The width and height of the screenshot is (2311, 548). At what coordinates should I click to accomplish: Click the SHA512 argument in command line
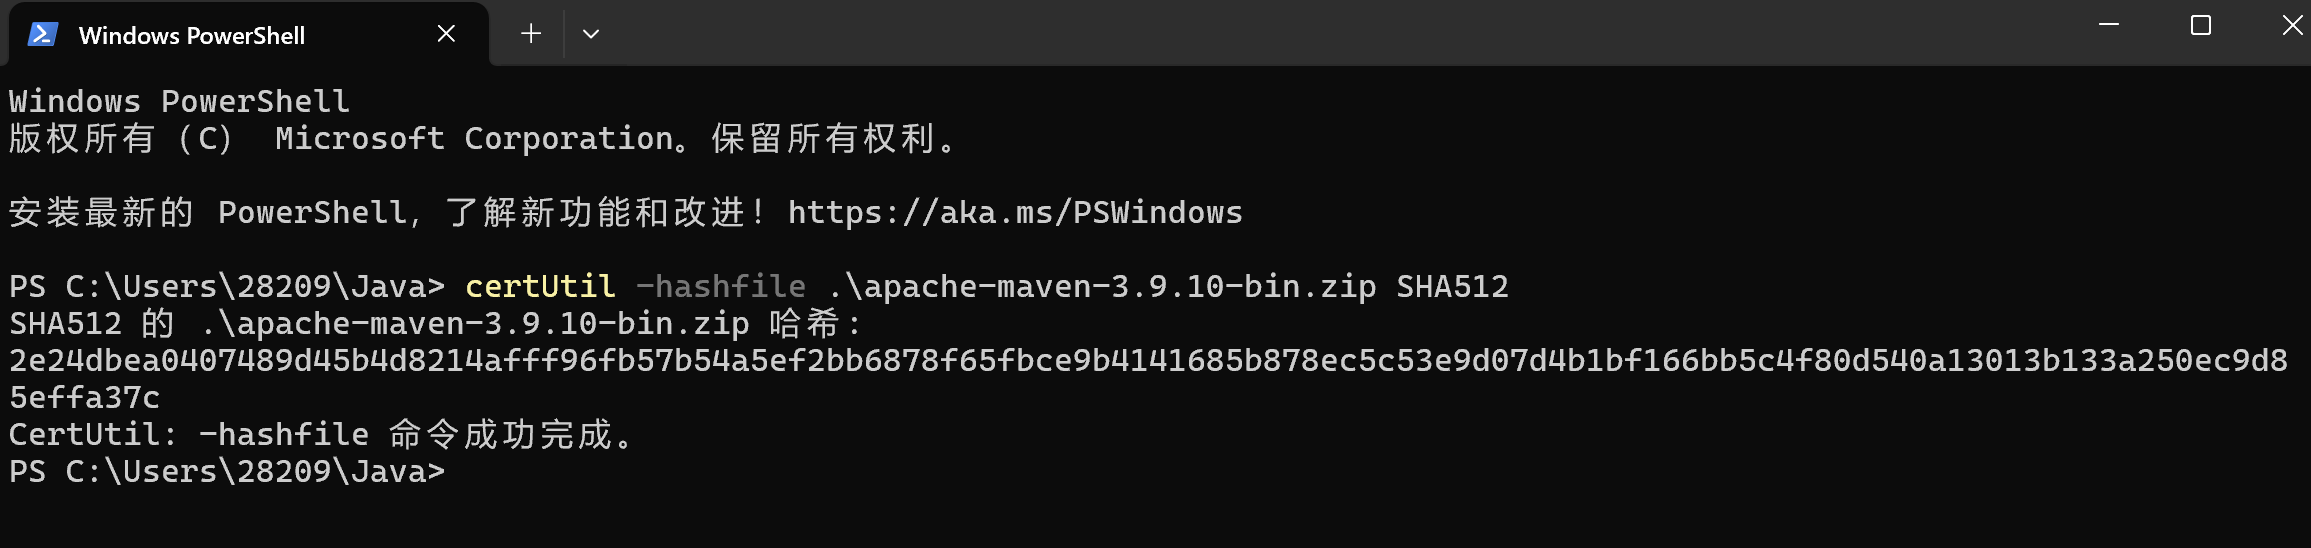(x=1452, y=286)
